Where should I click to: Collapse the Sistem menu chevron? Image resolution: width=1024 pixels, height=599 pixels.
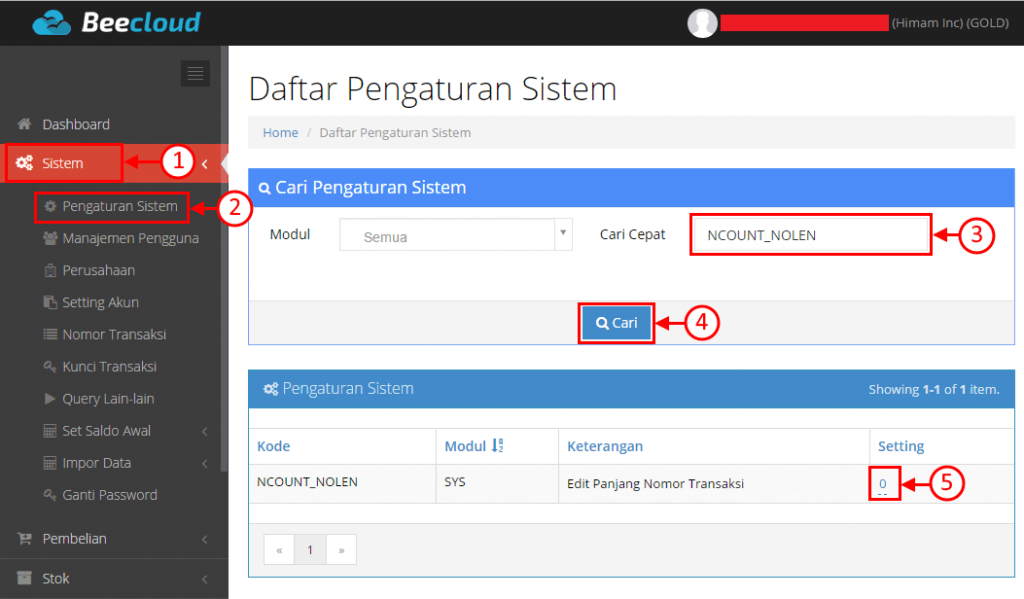tap(204, 163)
